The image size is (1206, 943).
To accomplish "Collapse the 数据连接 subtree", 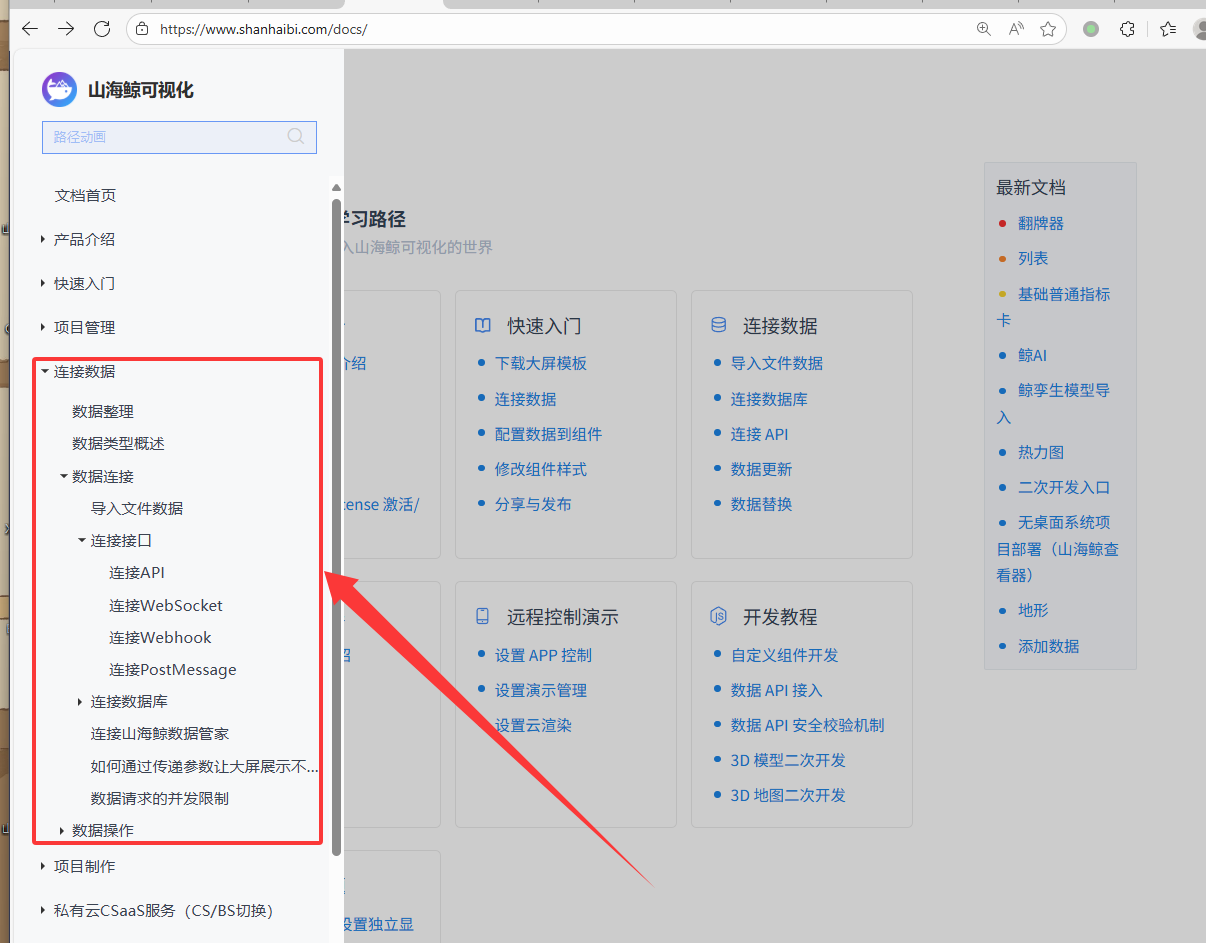I will (x=63, y=476).
